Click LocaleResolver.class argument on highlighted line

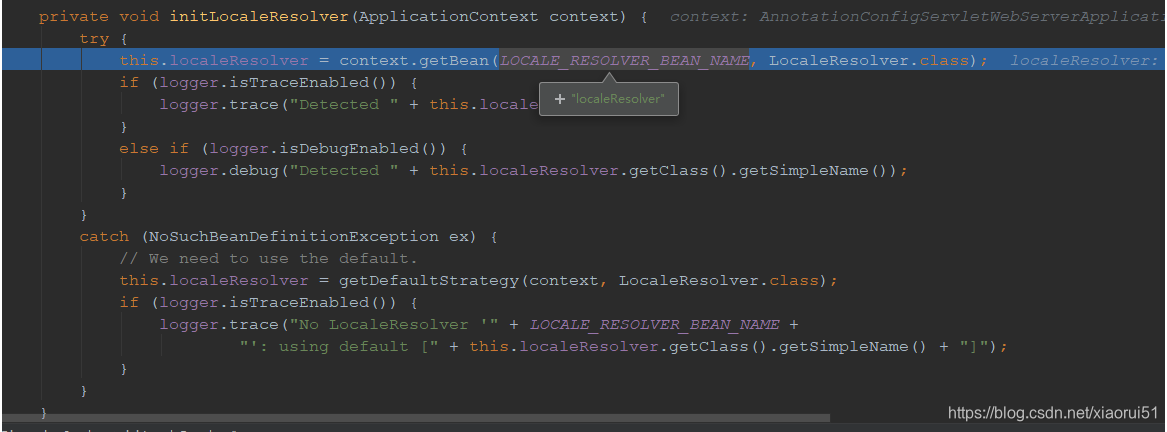tap(869, 60)
